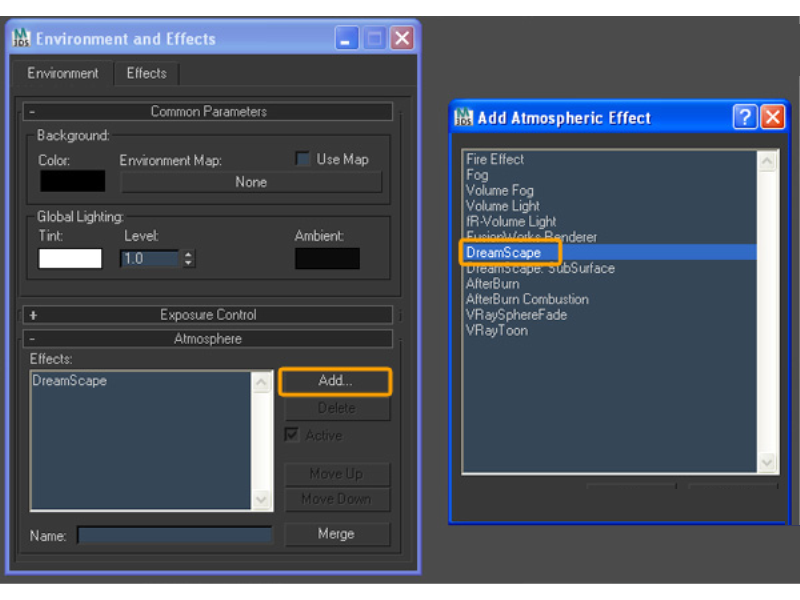Viewport: 800px width, 600px height.
Task: Enable the Use Map checkbox
Action: coord(303,159)
